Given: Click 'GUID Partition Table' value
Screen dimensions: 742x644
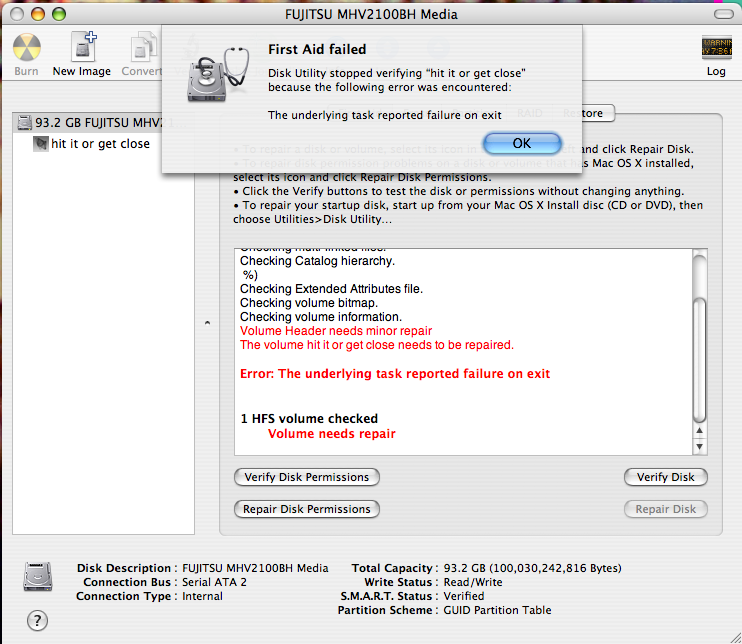Looking at the screenshot, I should tap(497, 610).
